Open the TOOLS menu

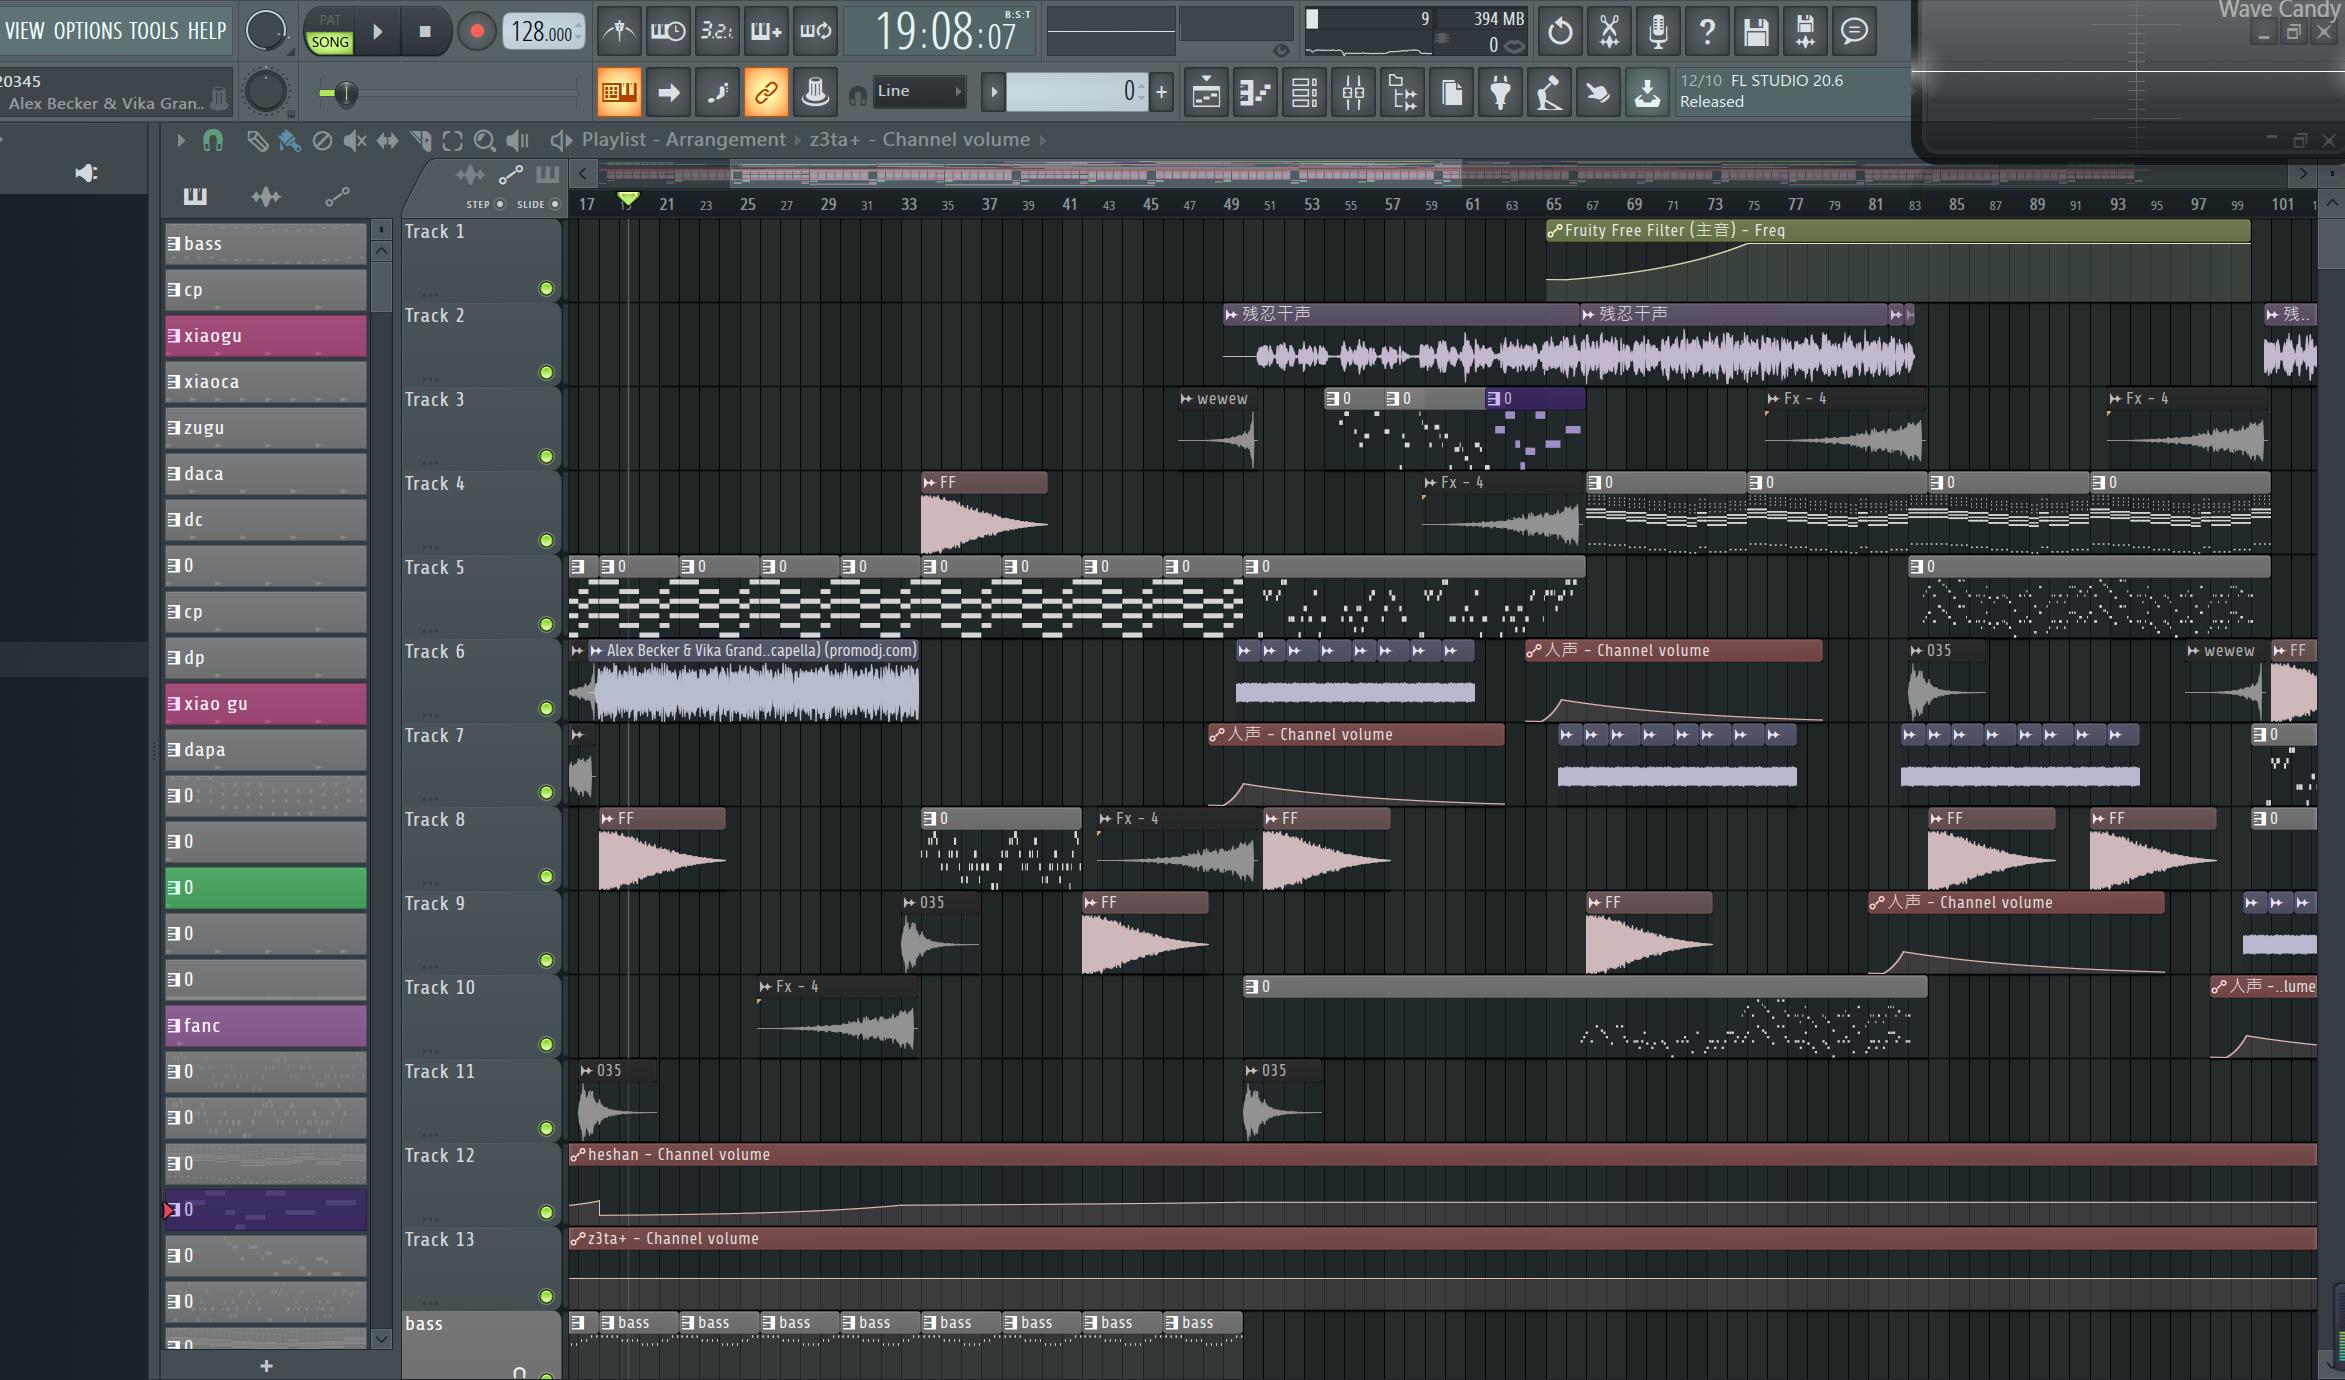(153, 31)
